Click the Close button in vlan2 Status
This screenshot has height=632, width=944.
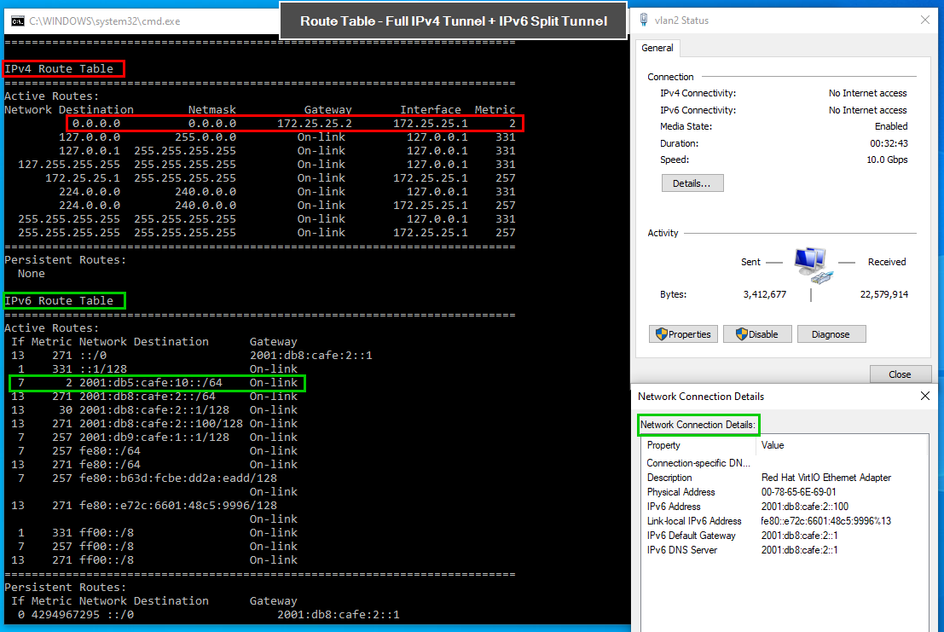click(900, 374)
